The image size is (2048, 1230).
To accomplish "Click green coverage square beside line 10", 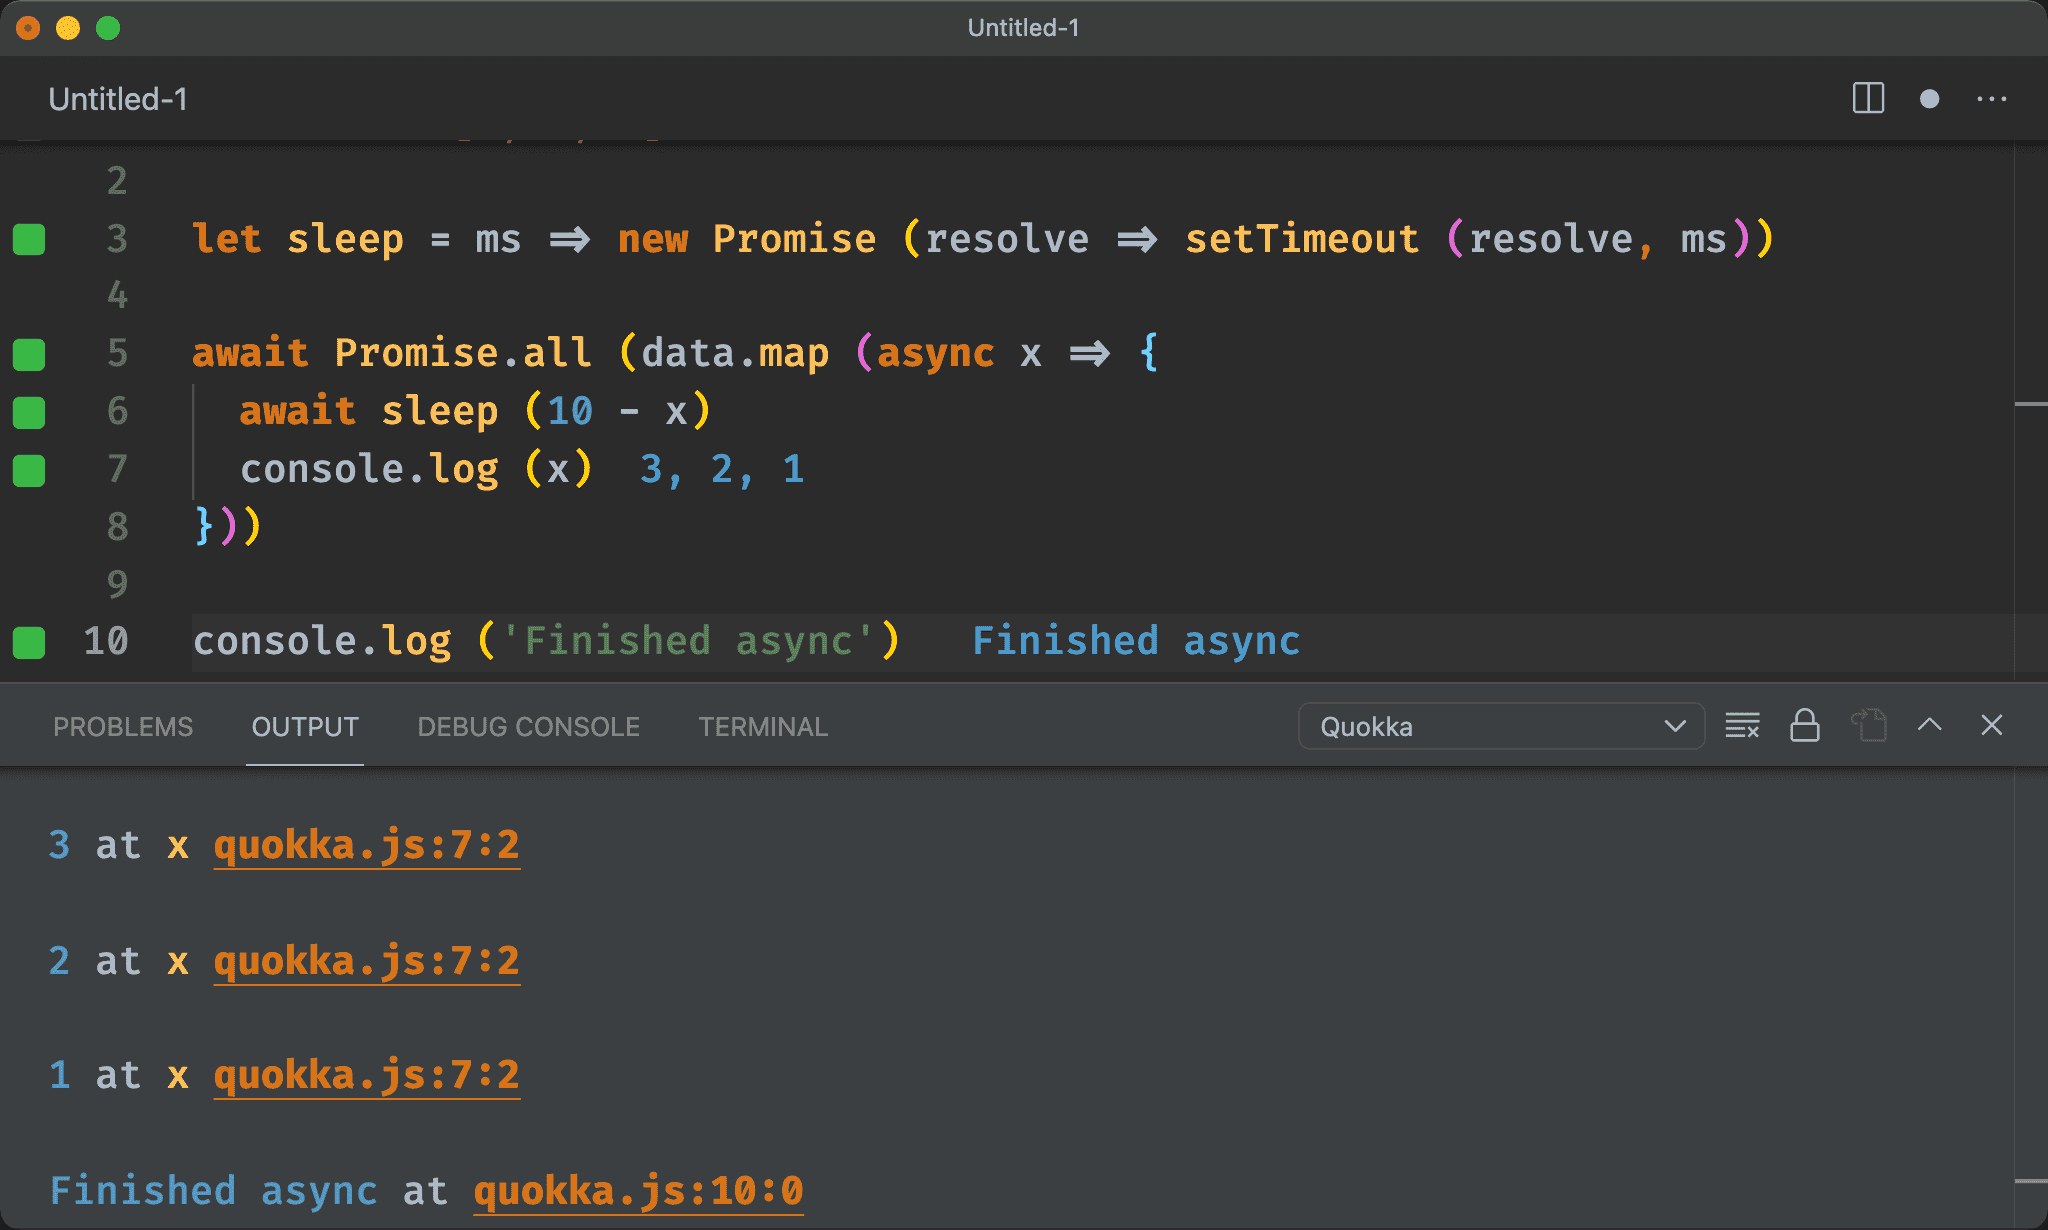I will point(29,642).
